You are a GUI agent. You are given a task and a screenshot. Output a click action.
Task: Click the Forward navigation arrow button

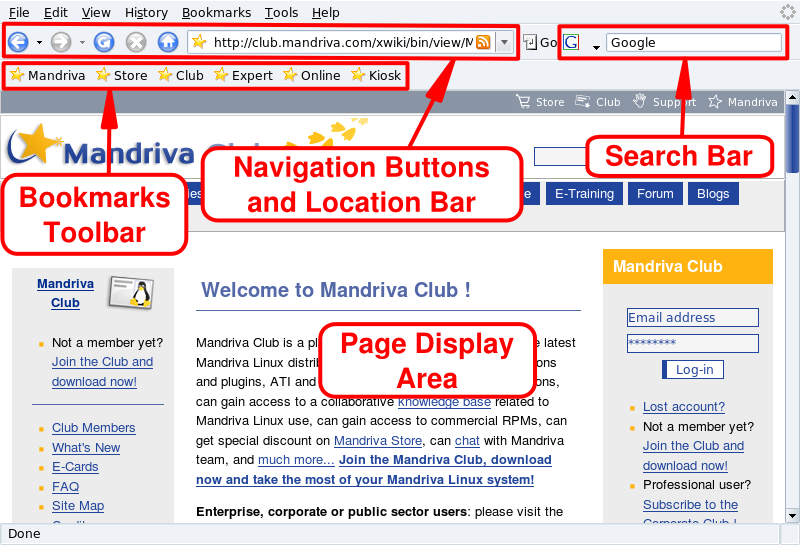61,42
